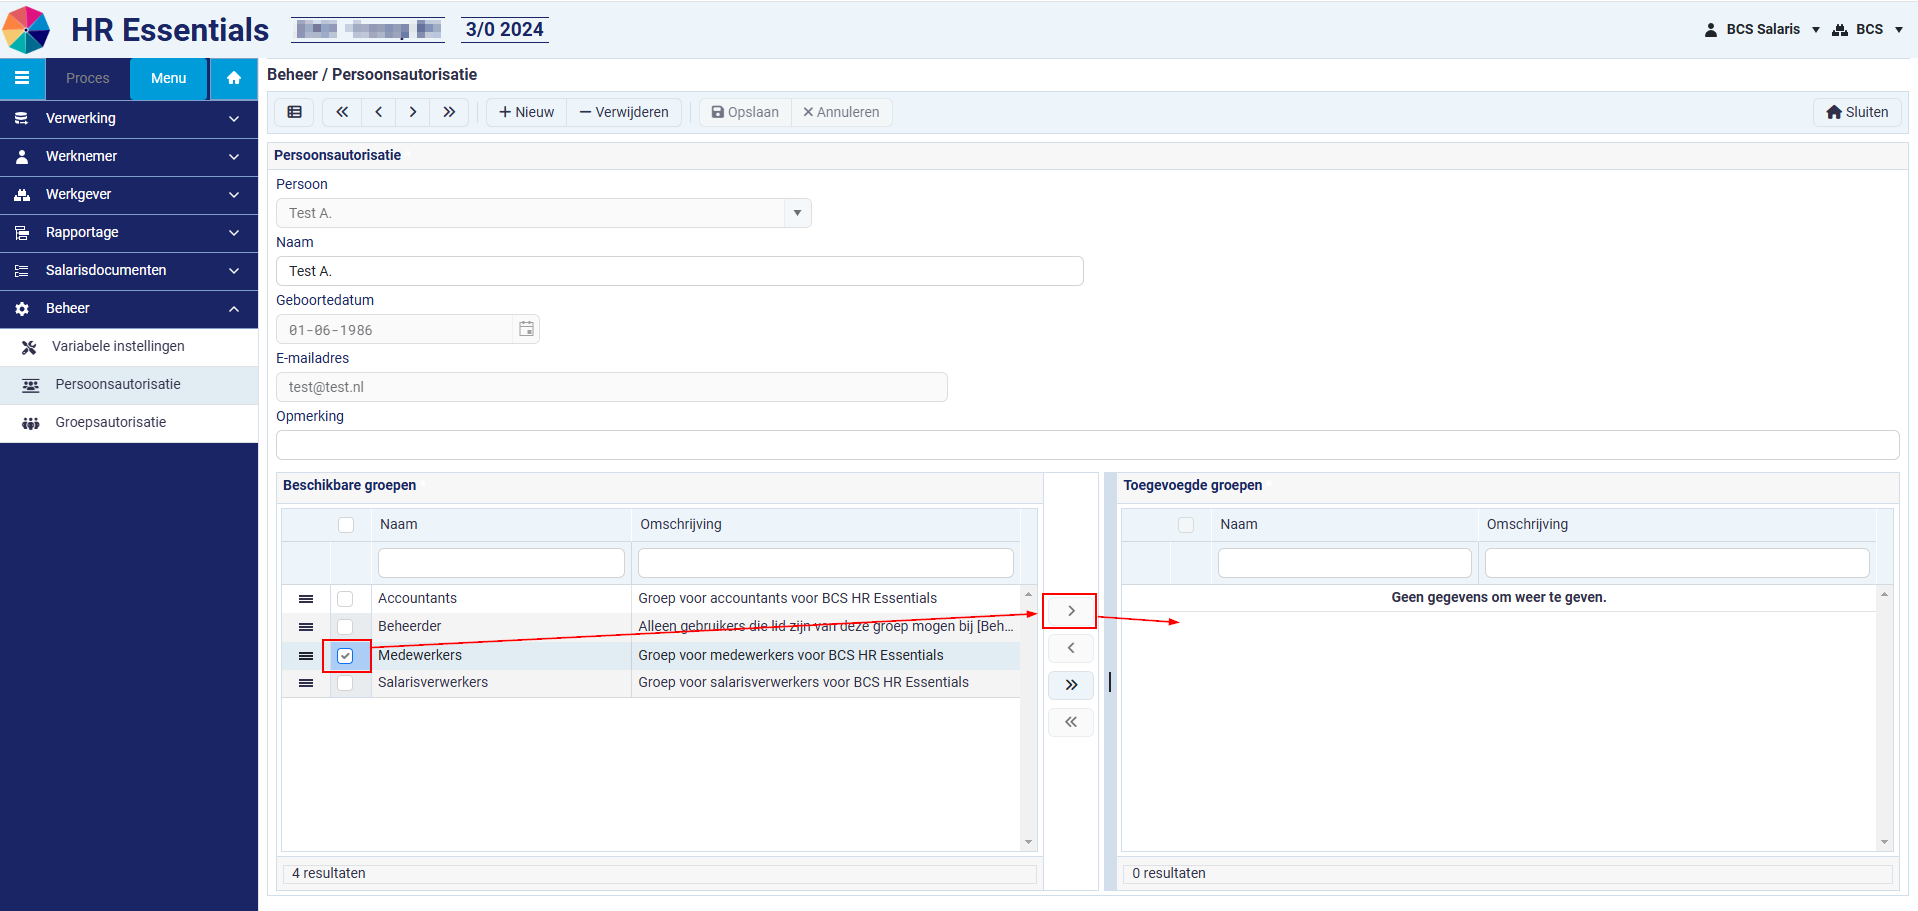Click the Nieuw button
Viewport: 1918px width, 911px height.
tap(526, 112)
